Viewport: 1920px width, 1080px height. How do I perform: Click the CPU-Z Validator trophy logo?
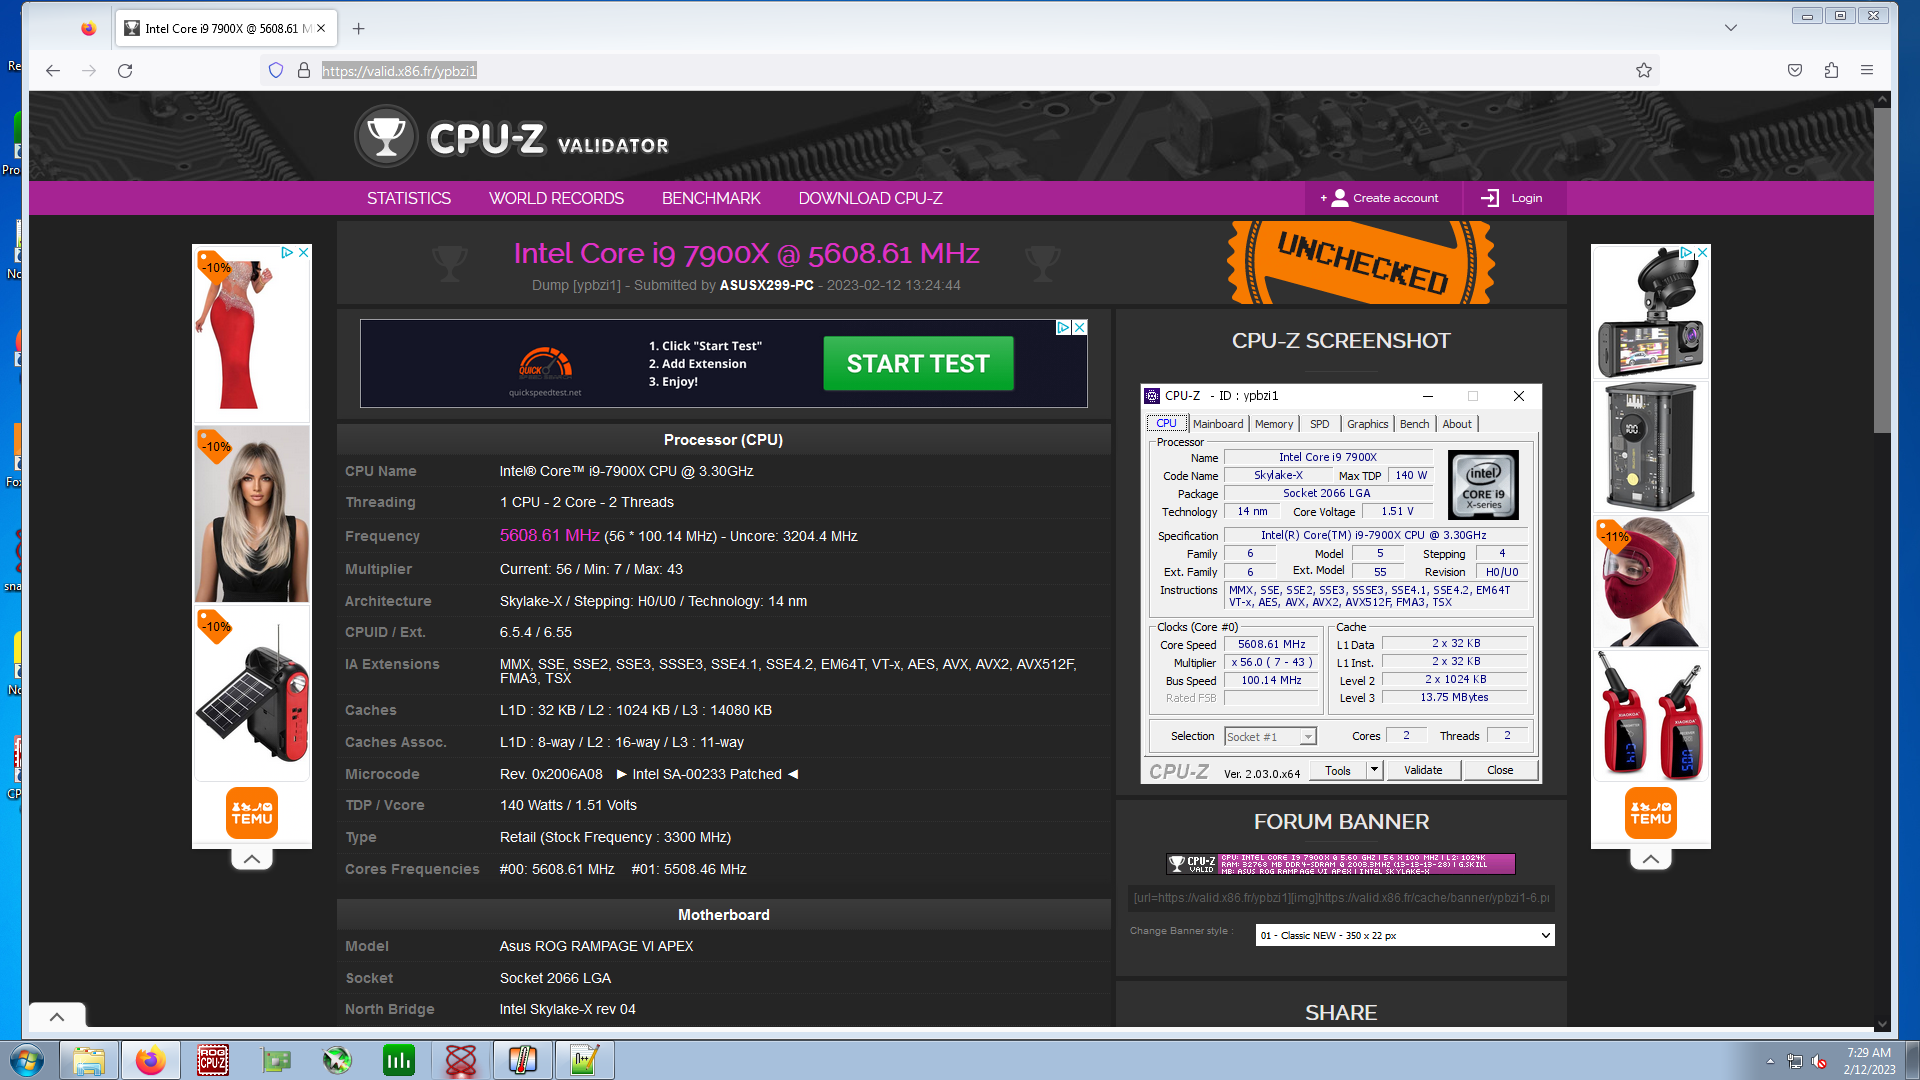(385, 136)
